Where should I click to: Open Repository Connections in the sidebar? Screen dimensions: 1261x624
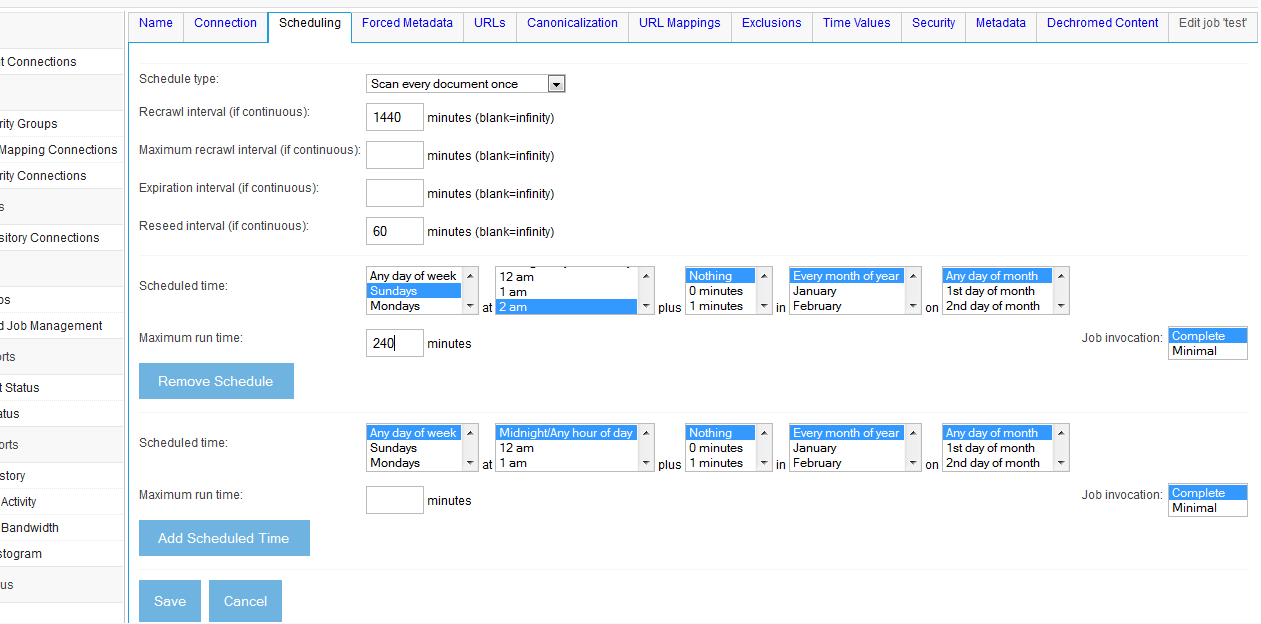click(x=50, y=237)
